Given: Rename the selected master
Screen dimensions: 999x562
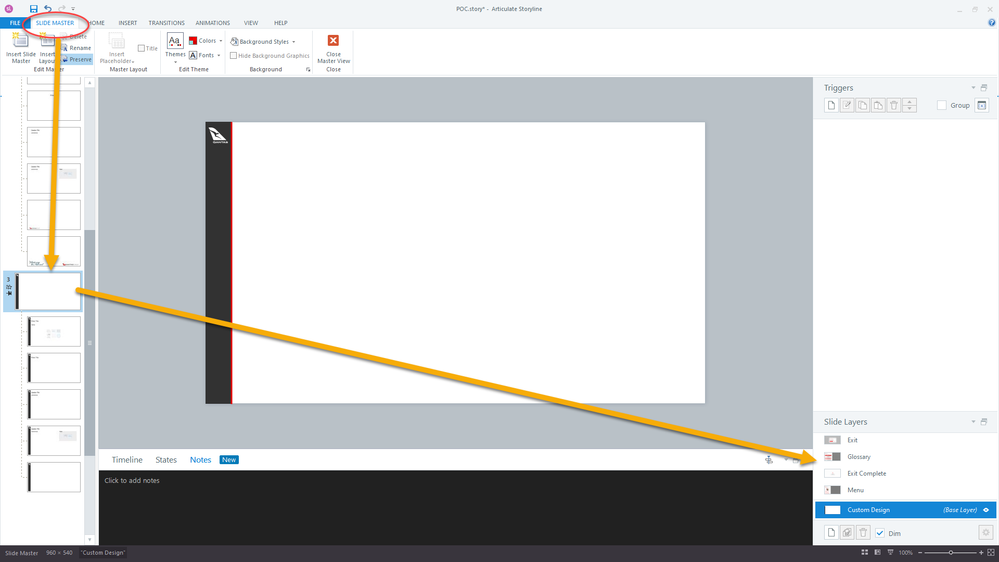Looking at the screenshot, I should click(76, 48).
